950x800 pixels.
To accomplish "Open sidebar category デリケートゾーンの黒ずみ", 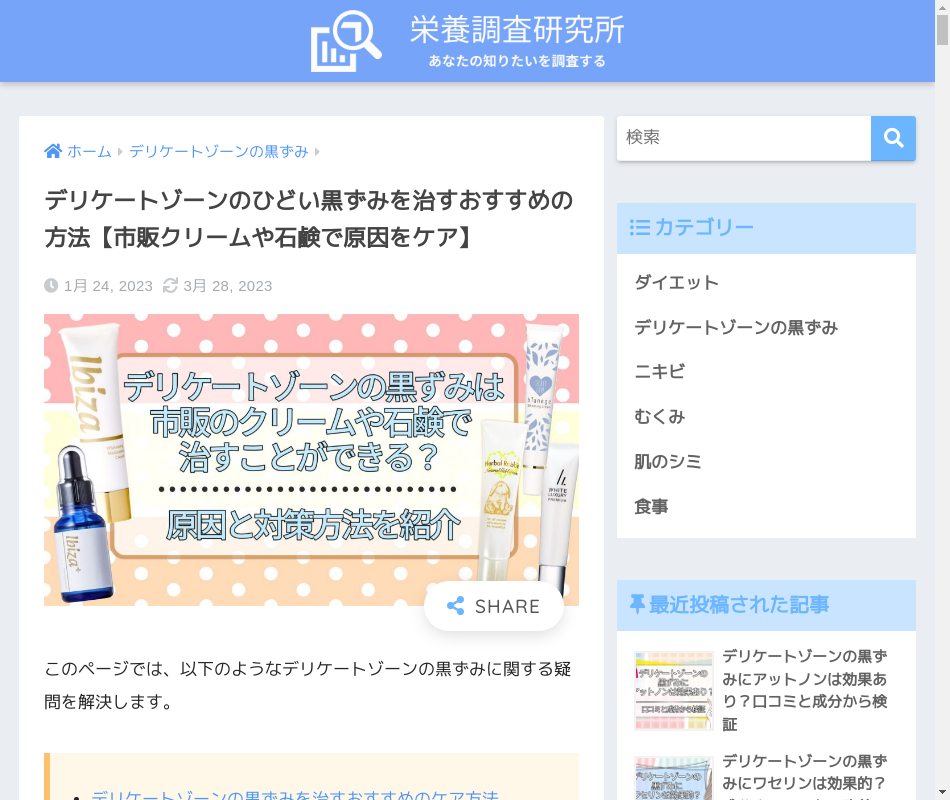I will [735, 328].
